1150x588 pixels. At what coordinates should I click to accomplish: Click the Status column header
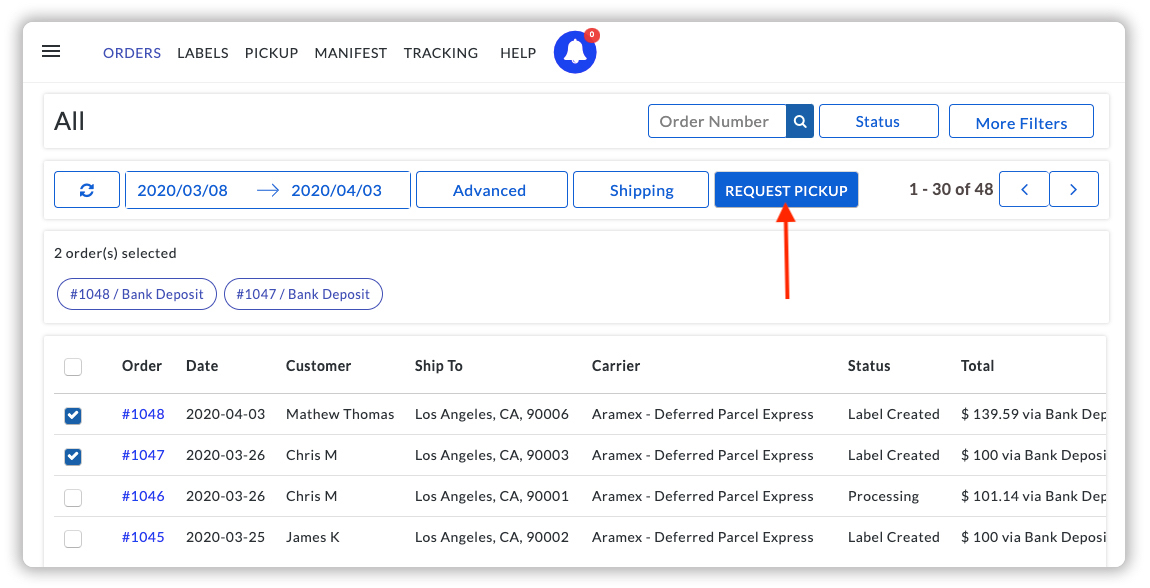[x=869, y=366]
